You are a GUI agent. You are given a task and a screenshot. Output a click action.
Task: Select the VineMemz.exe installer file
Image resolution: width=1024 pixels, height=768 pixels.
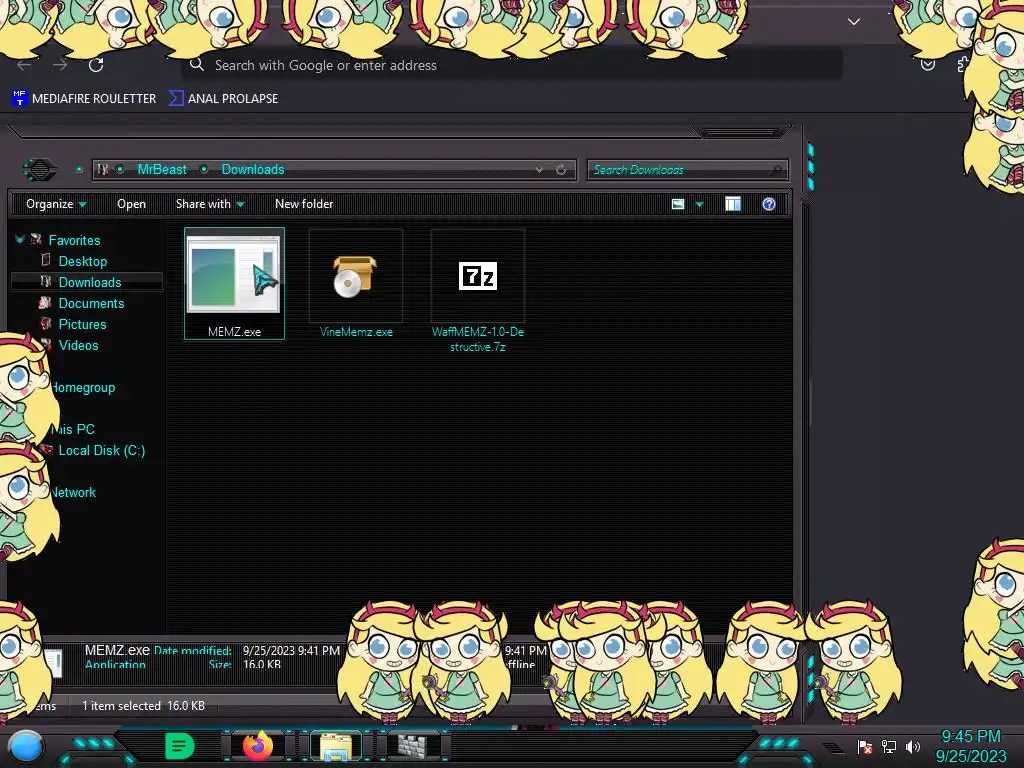pyautogui.click(x=356, y=283)
